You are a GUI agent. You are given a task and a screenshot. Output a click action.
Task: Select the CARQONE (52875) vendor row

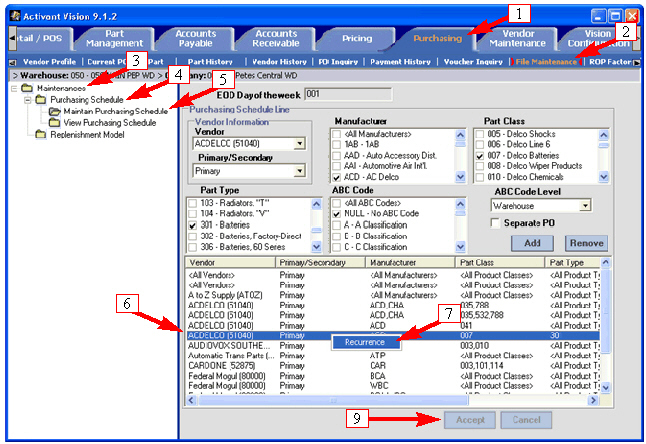pyautogui.click(x=393, y=366)
